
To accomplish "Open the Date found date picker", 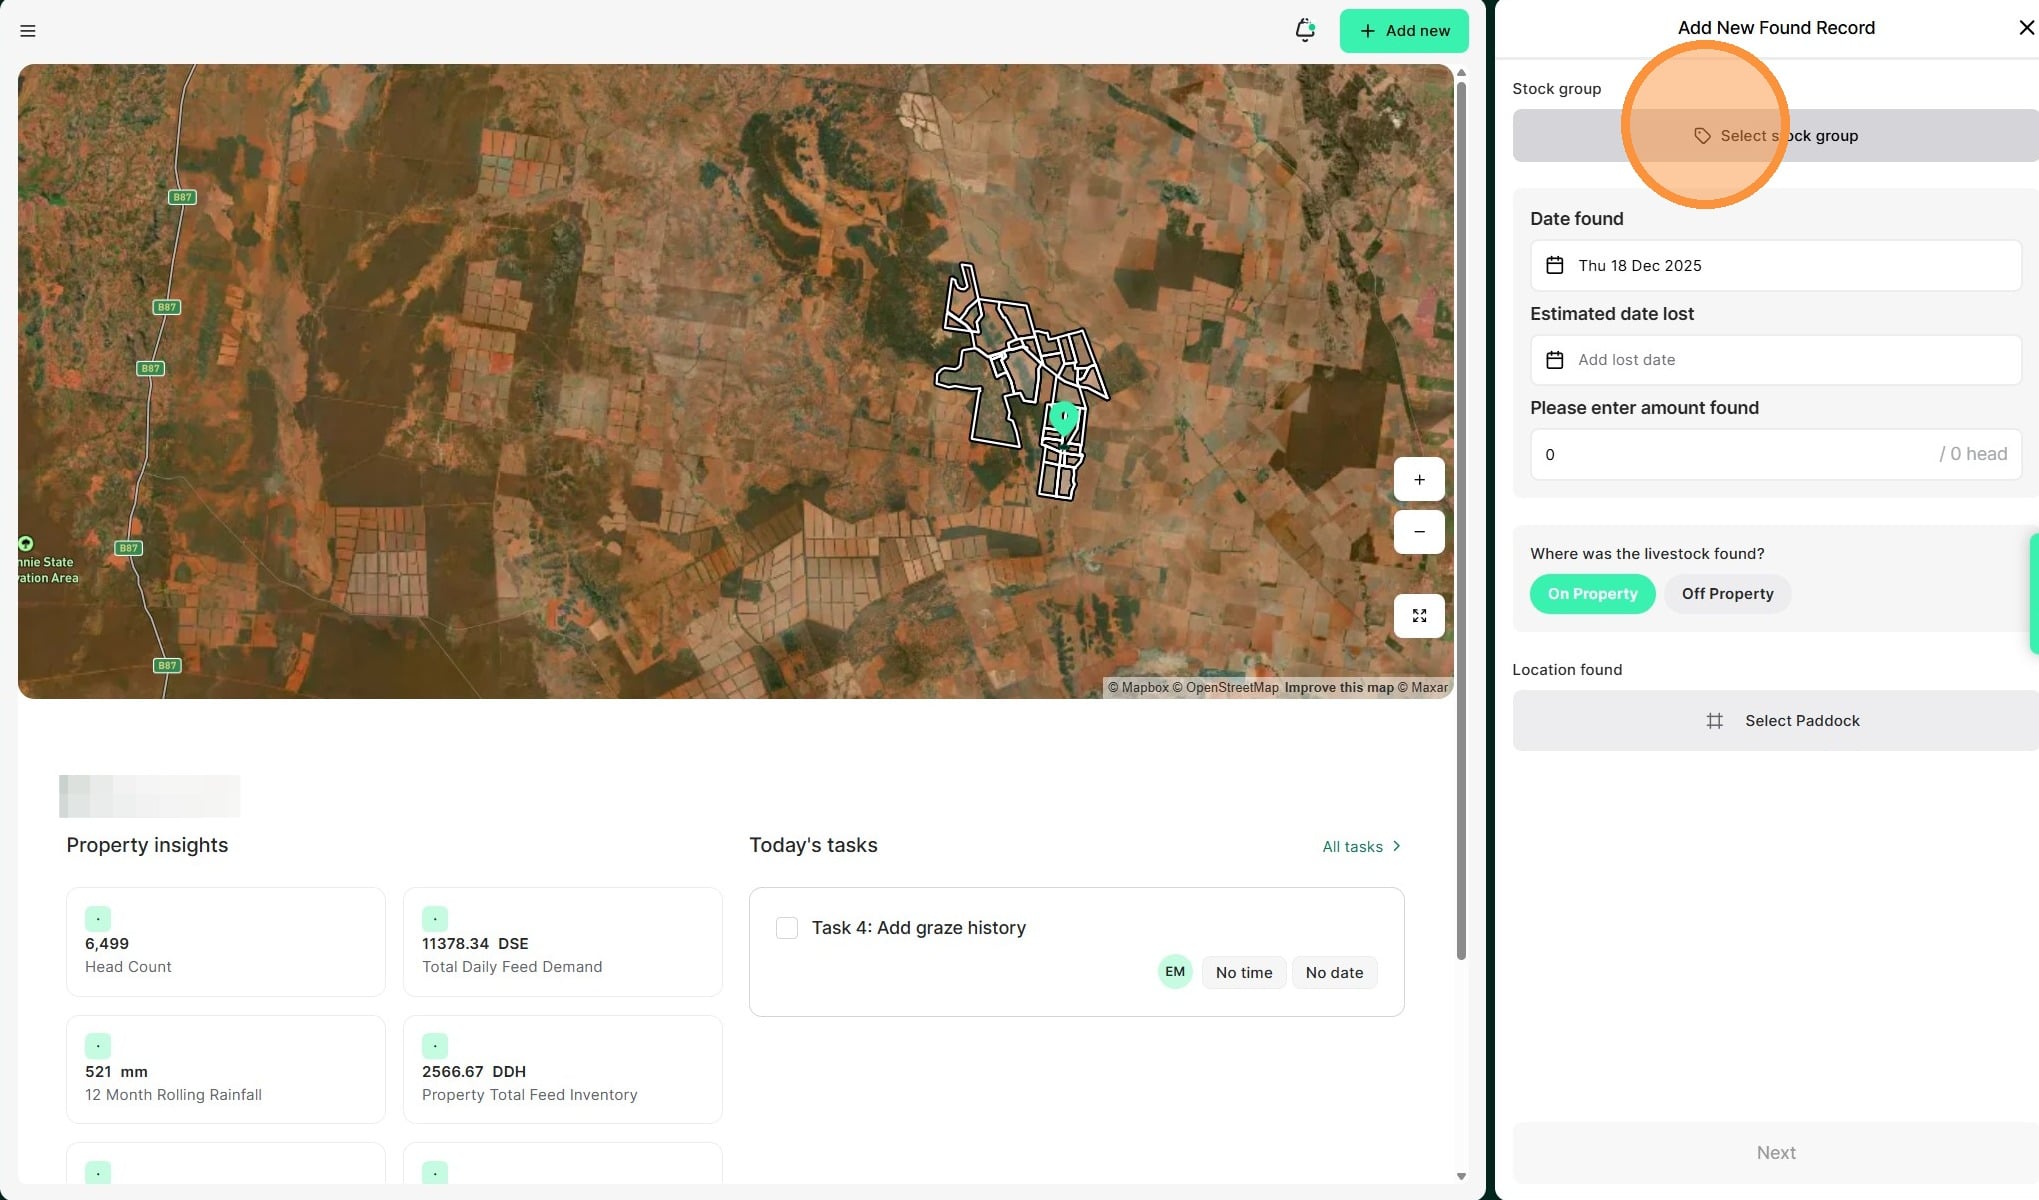I will point(1775,266).
